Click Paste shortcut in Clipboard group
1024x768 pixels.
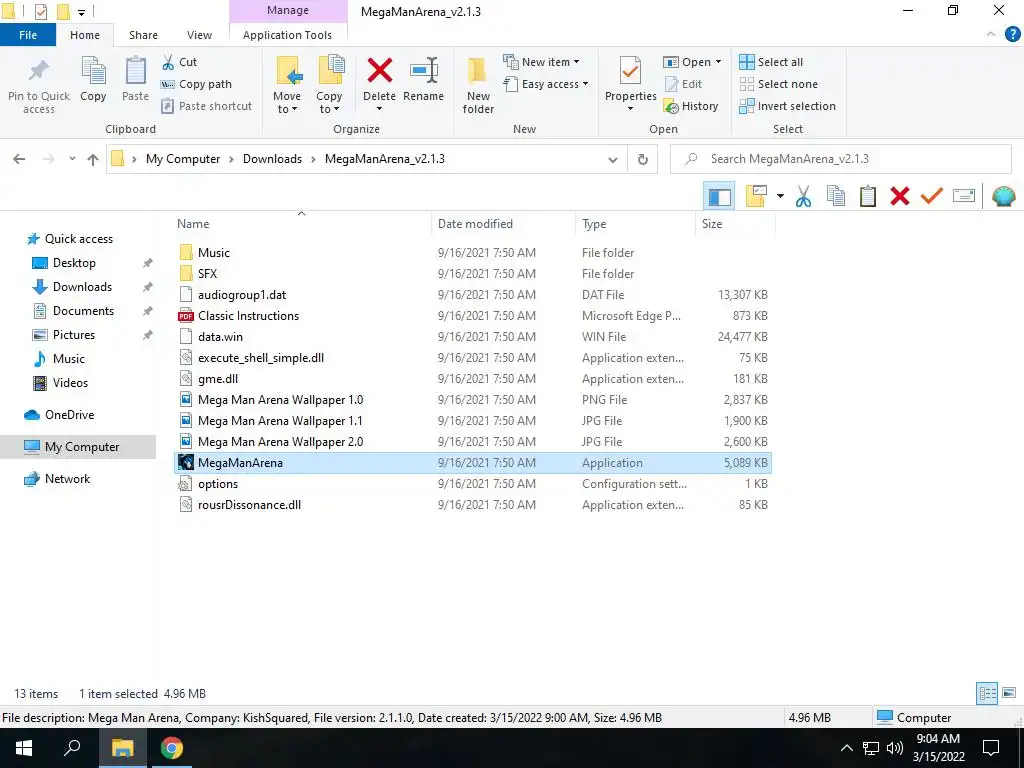tap(206, 106)
